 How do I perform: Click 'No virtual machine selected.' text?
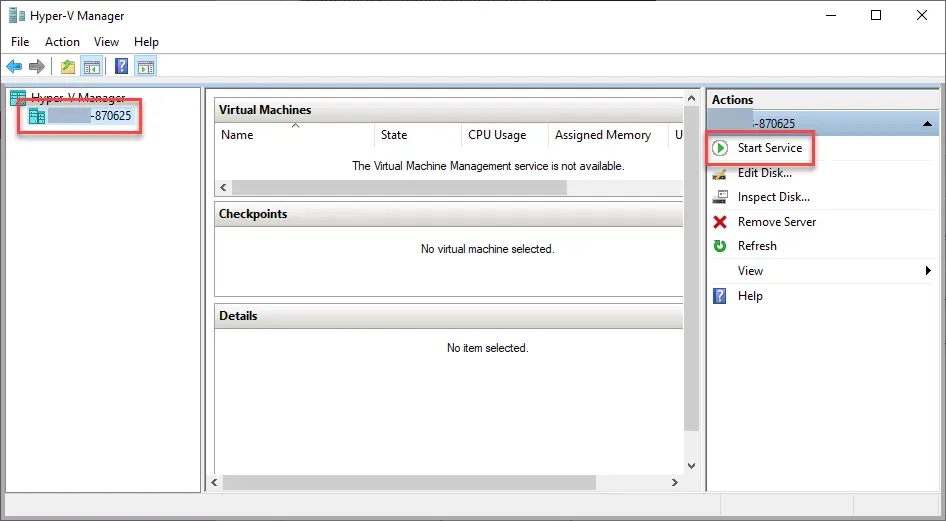(487, 249)
